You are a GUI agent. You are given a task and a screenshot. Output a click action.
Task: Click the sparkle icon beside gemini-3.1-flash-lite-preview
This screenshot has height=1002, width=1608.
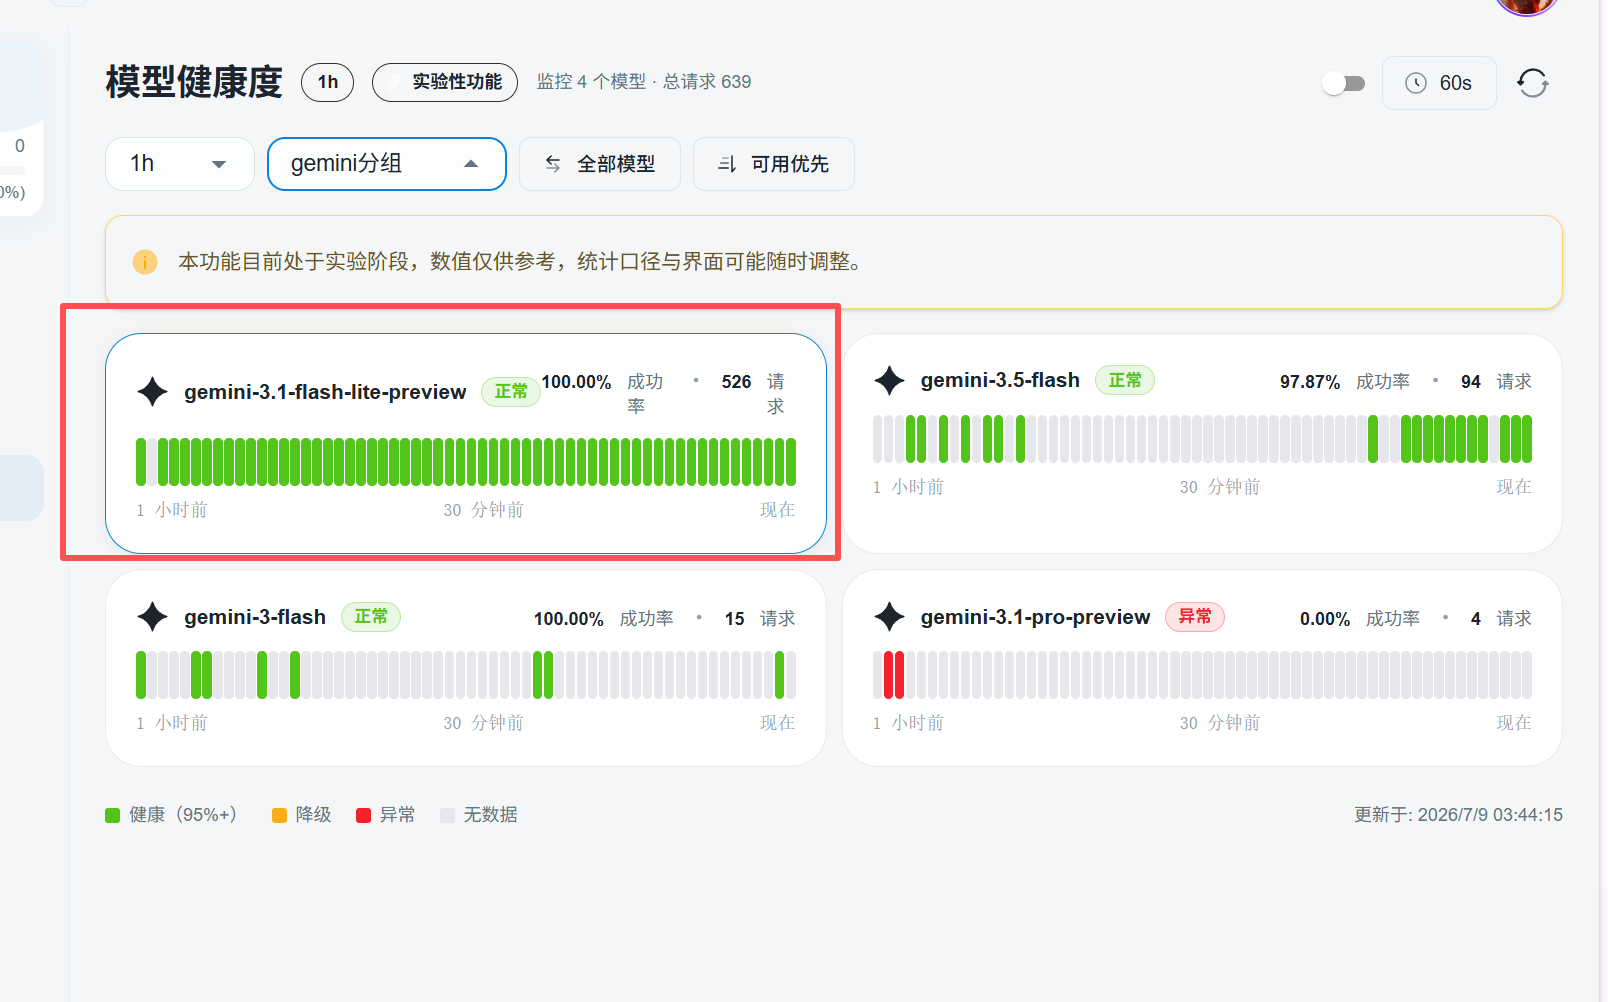tap(152, 392)
